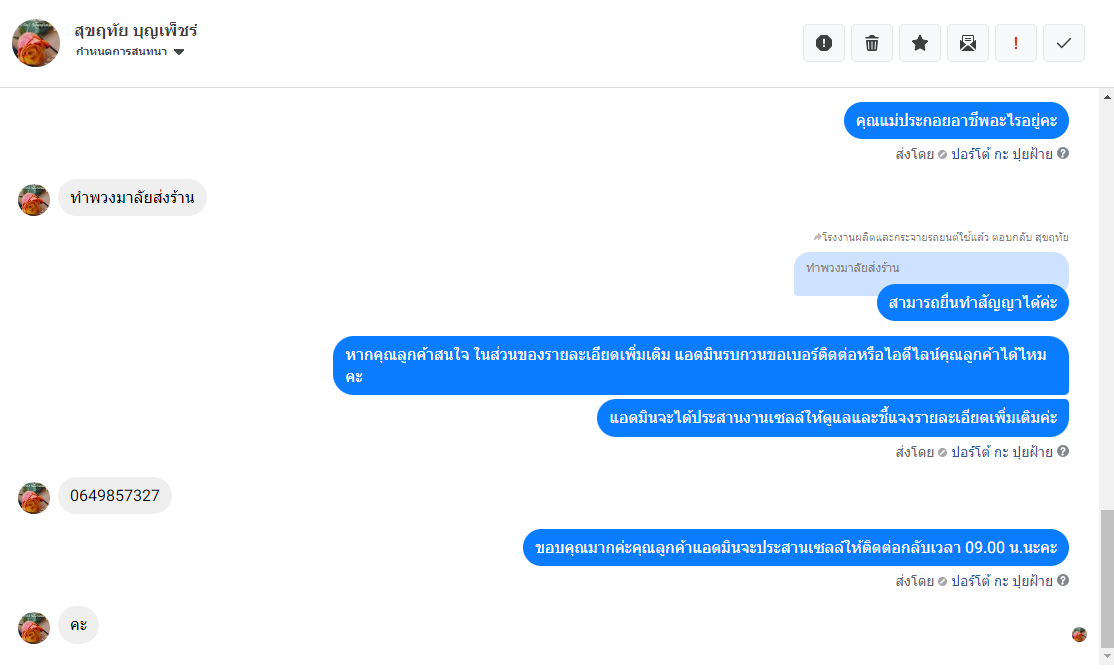Screen dimensions: 1114x670
Task: Mark this conversation as spam
Action: coord(824,43)
